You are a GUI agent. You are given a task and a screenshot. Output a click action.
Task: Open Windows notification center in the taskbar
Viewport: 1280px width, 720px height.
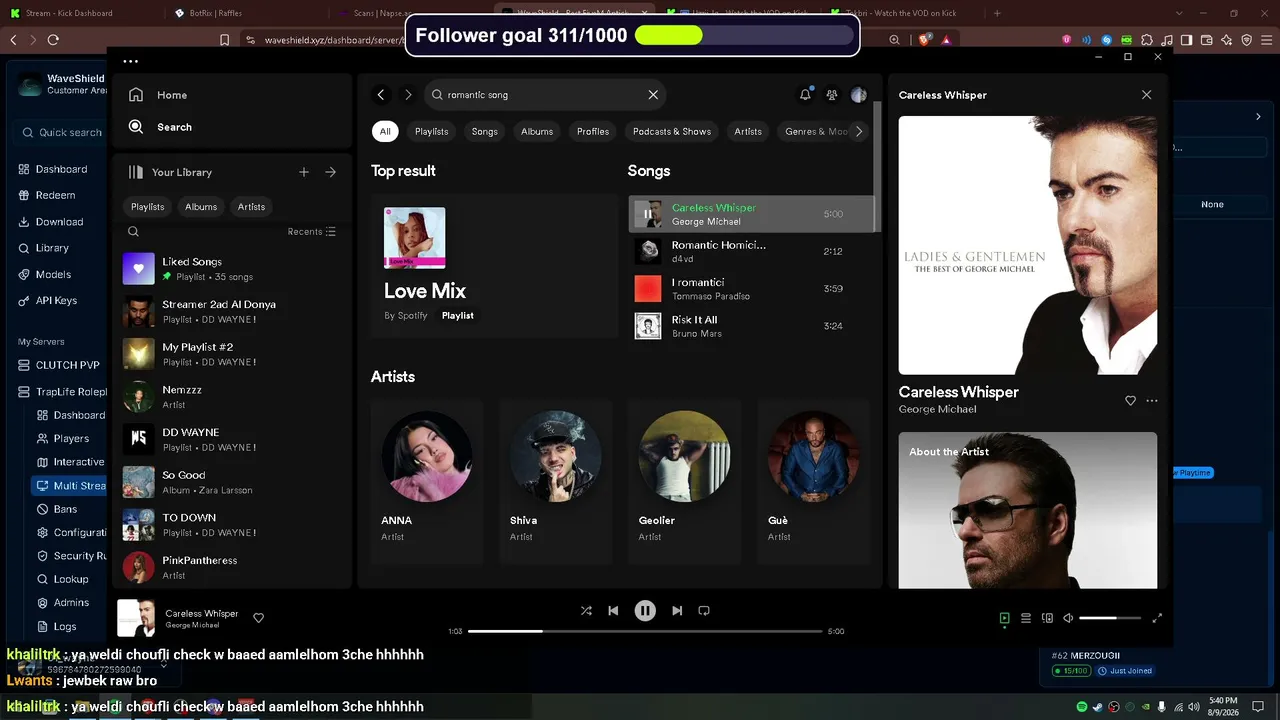(1257, 707)
